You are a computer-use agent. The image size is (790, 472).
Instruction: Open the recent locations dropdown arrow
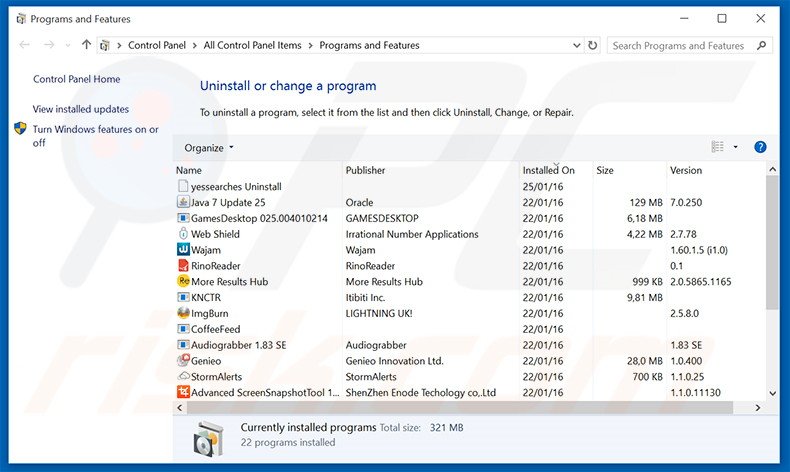click(68, 45)
